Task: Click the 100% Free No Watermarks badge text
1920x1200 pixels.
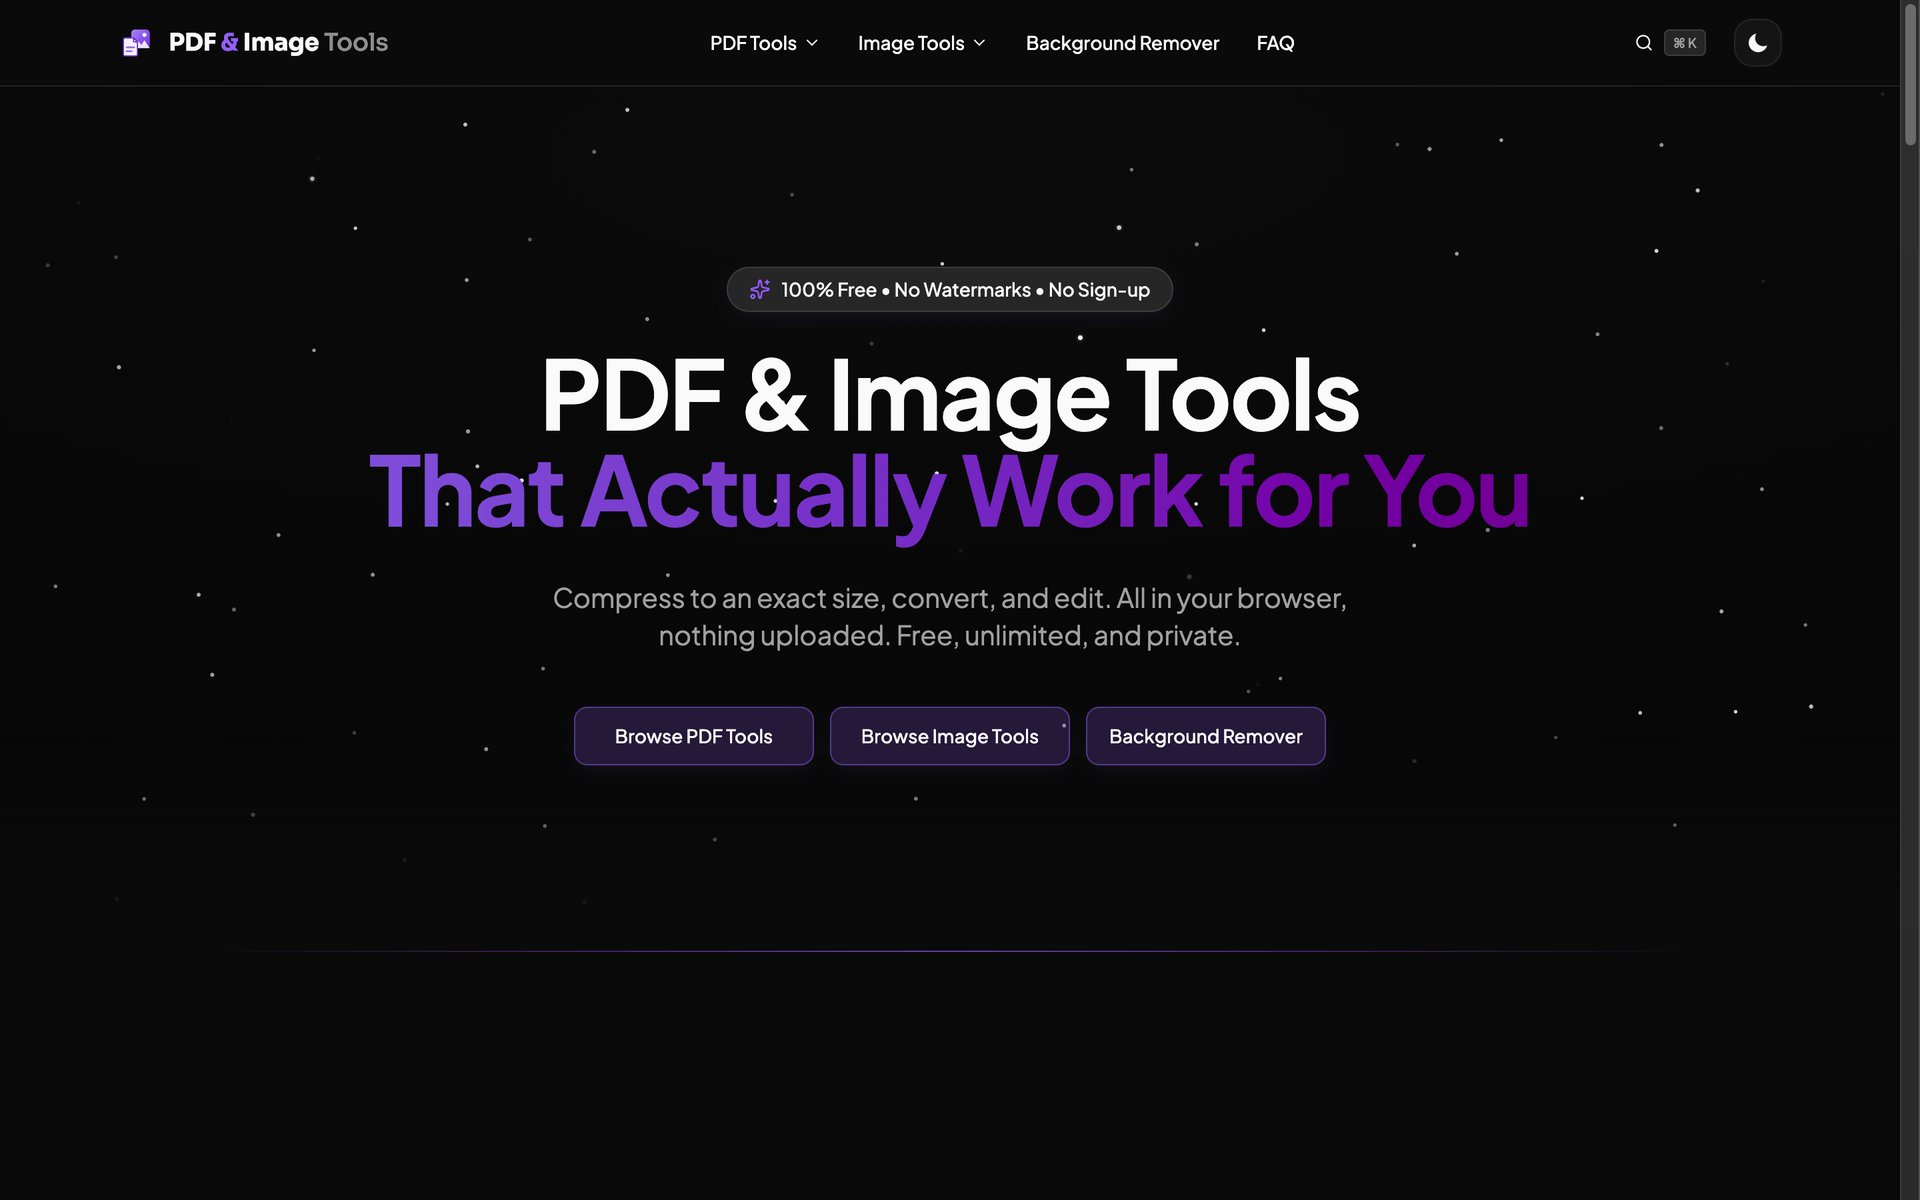Action: tap(965, 290)
